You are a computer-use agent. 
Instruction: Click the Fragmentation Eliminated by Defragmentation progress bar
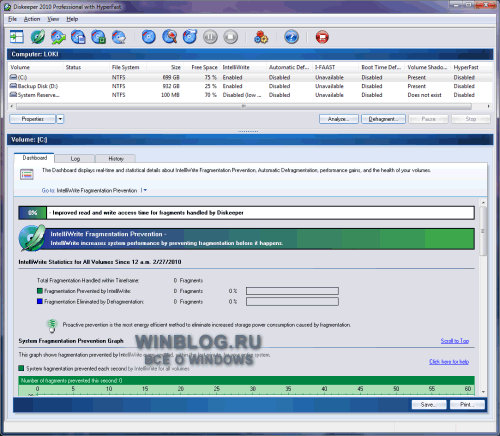(x=292, y=302)
